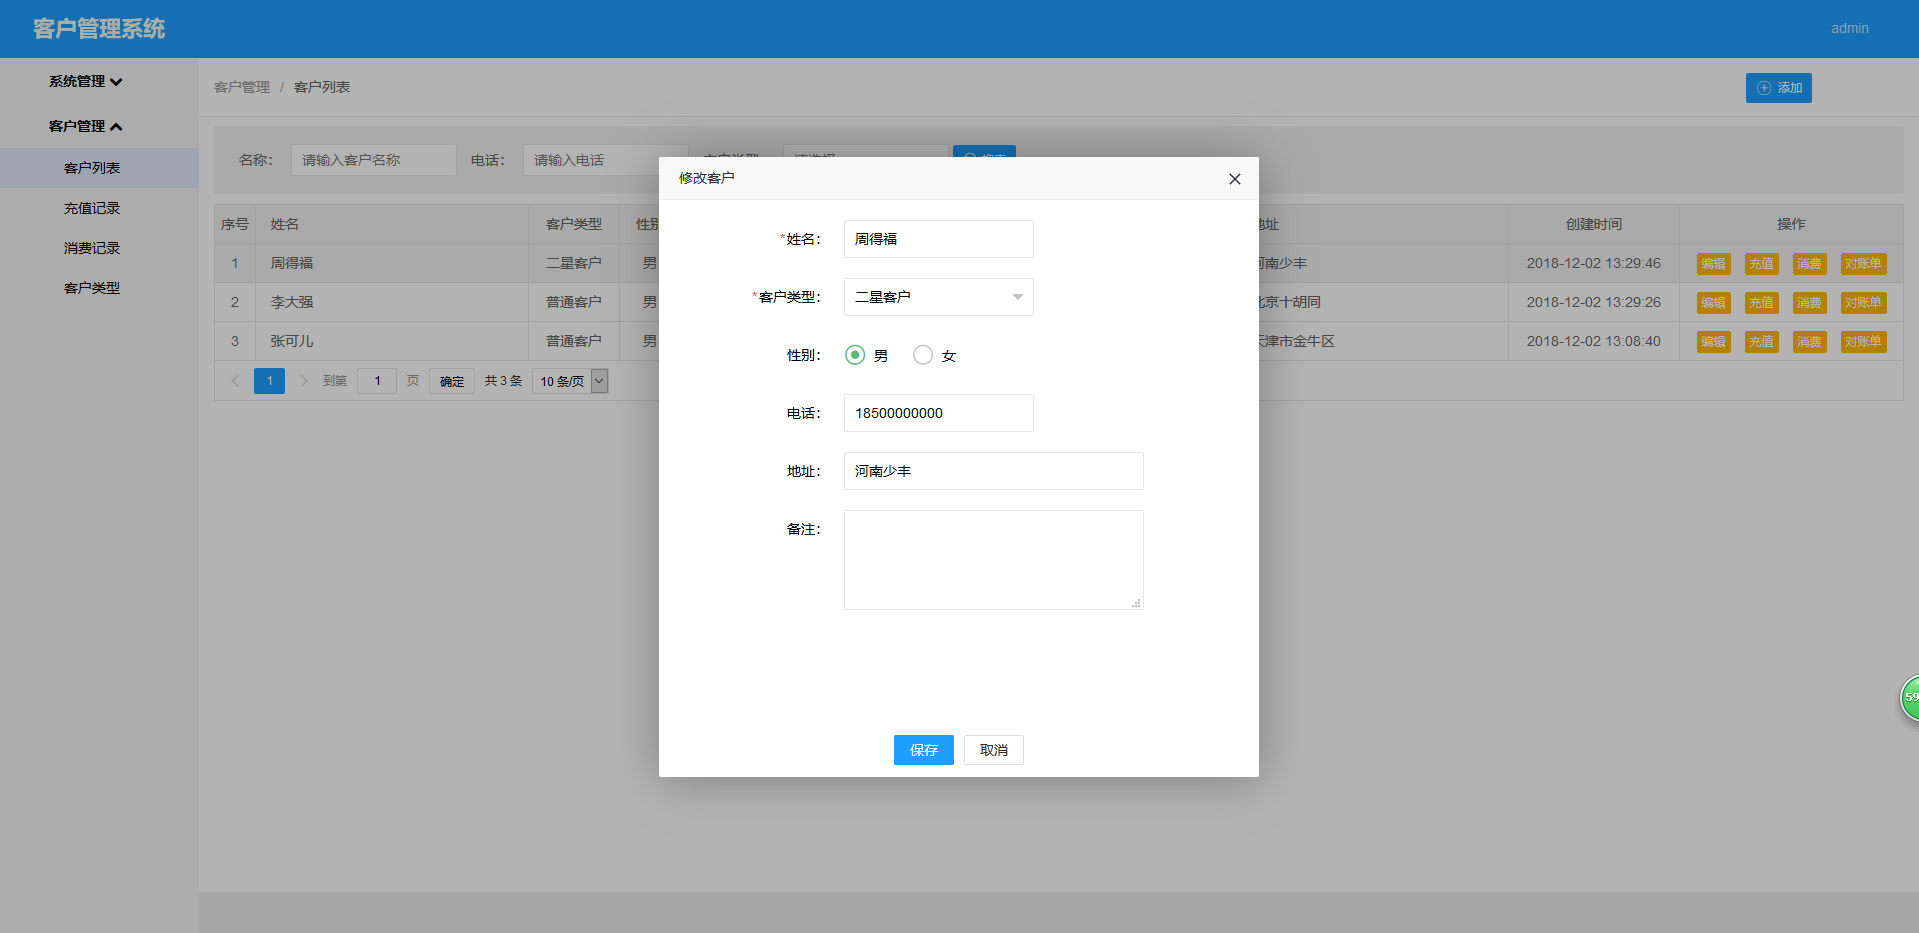Select the 男 gender radio button
This screenshot has width=1919, height=933.
pos(855,354)
